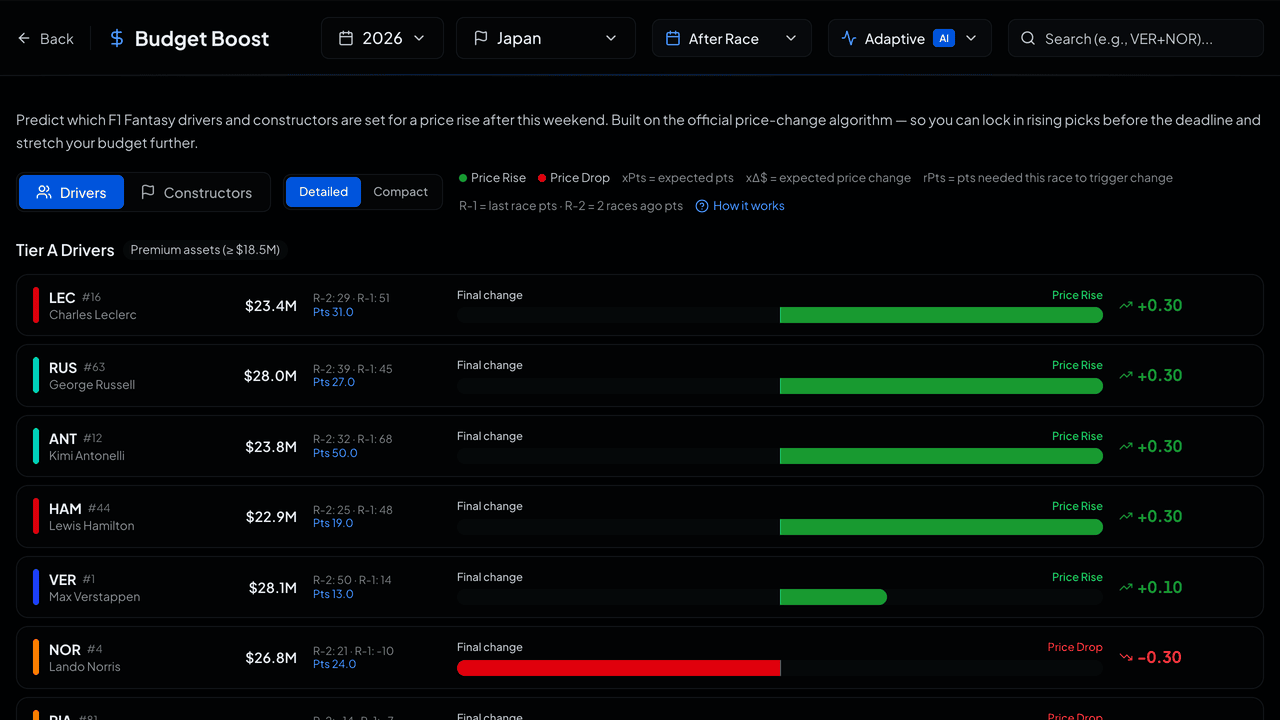Click the How it works help icon
The height and width of the screenshot is (720, 1280).
702,206
